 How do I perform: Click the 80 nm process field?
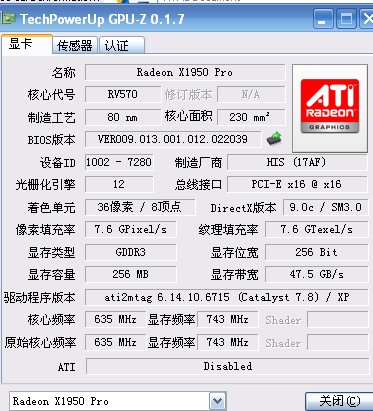click(123, 117)
